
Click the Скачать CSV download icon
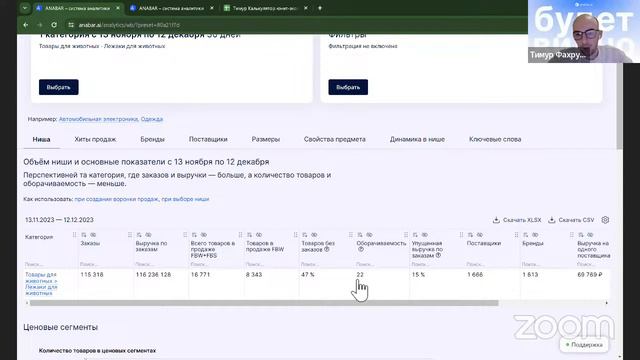(552, 220)
